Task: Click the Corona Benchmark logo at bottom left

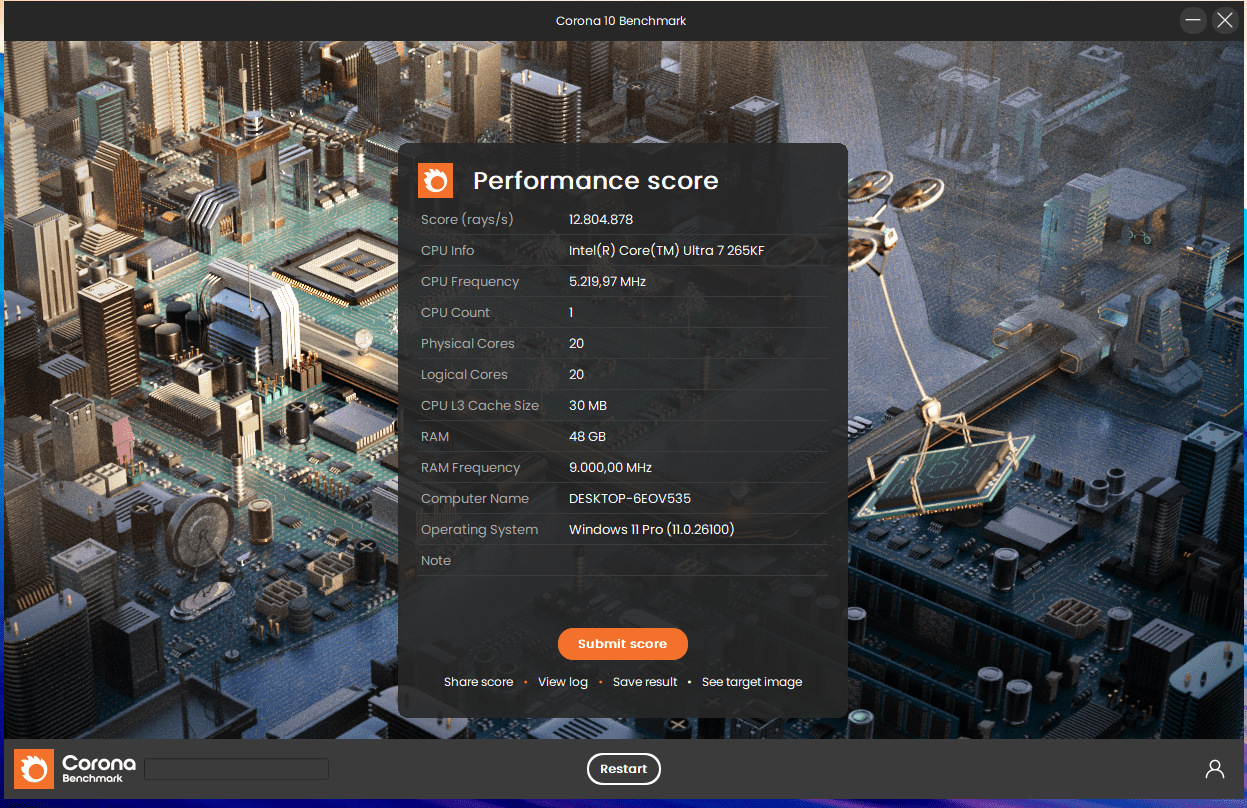Action: [x=34, y=769]
